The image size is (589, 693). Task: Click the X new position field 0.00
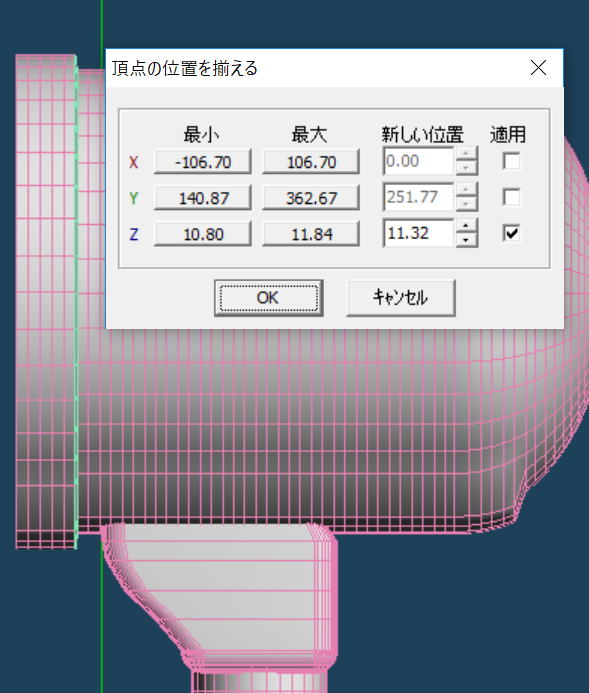pos(419,161)
